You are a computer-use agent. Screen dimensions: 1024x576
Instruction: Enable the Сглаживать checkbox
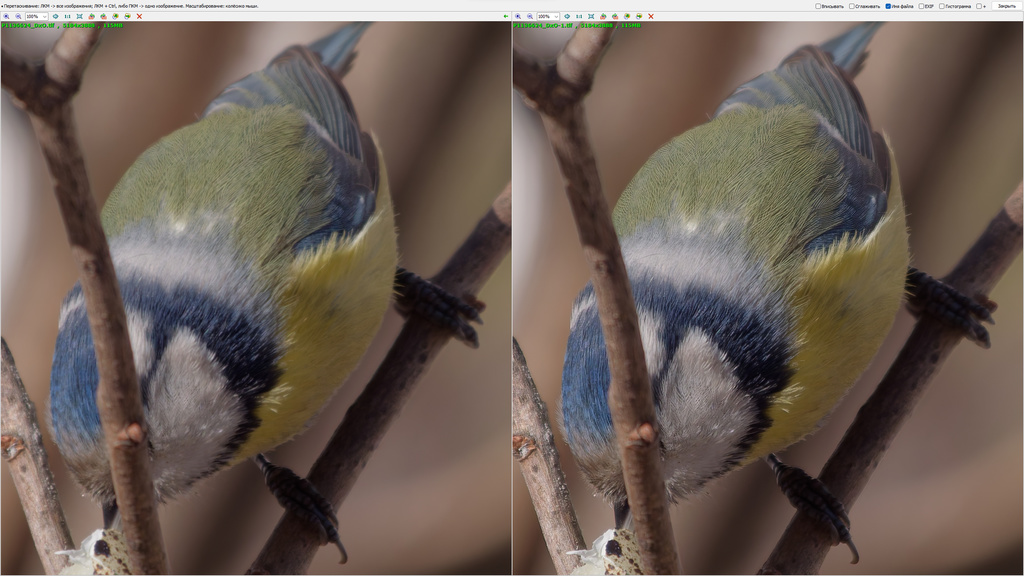(x=852, y=6)
